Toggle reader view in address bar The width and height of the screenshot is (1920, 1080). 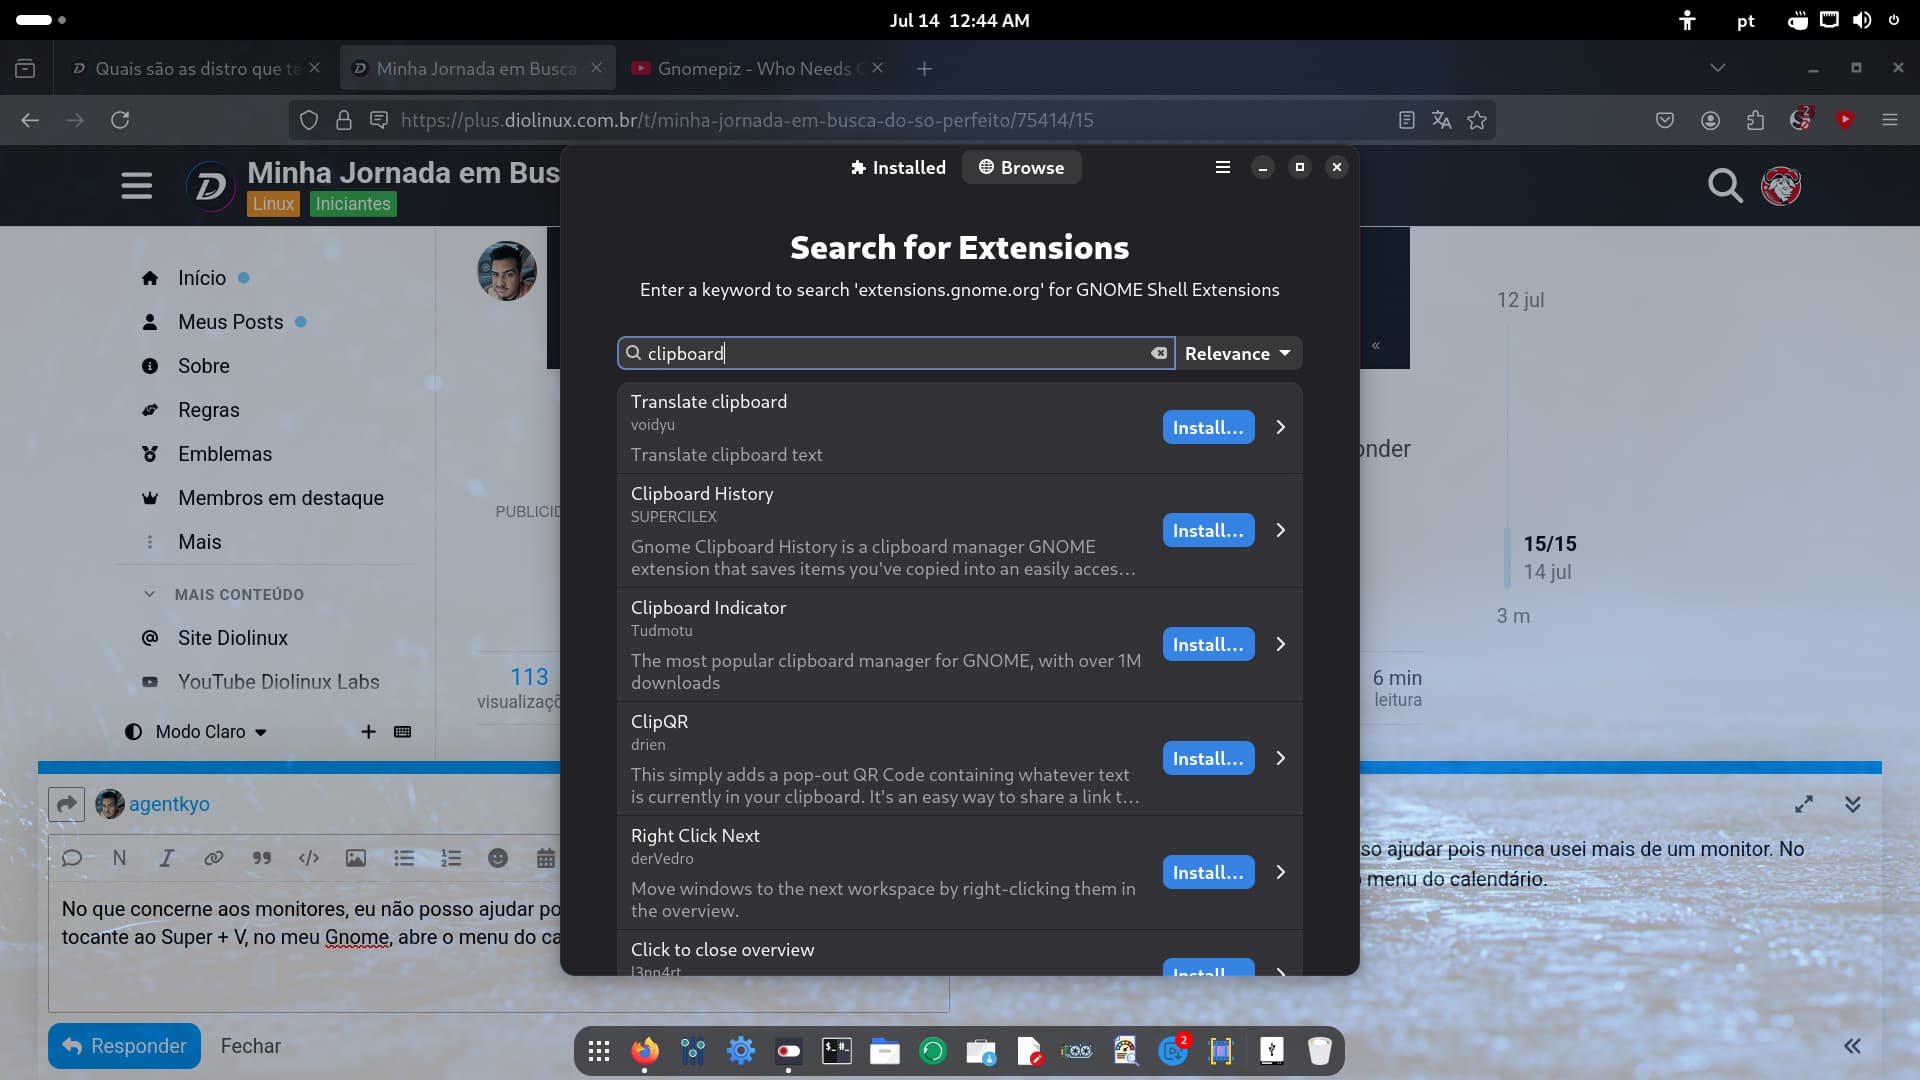pos(1406,120)
